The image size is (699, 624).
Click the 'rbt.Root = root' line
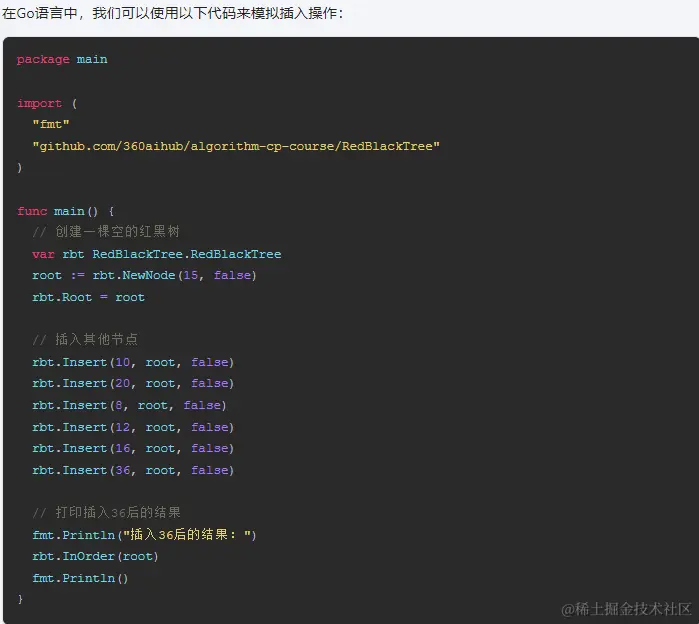click(x=88, y=297)
